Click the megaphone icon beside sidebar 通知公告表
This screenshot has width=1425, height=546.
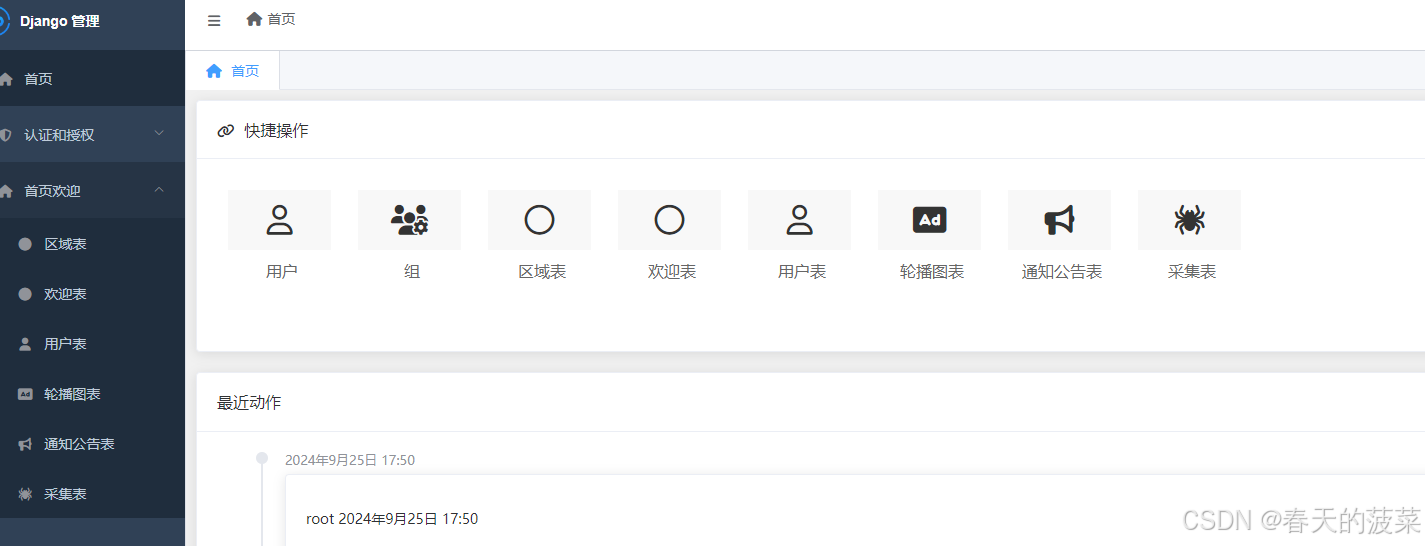coord(25,444)
